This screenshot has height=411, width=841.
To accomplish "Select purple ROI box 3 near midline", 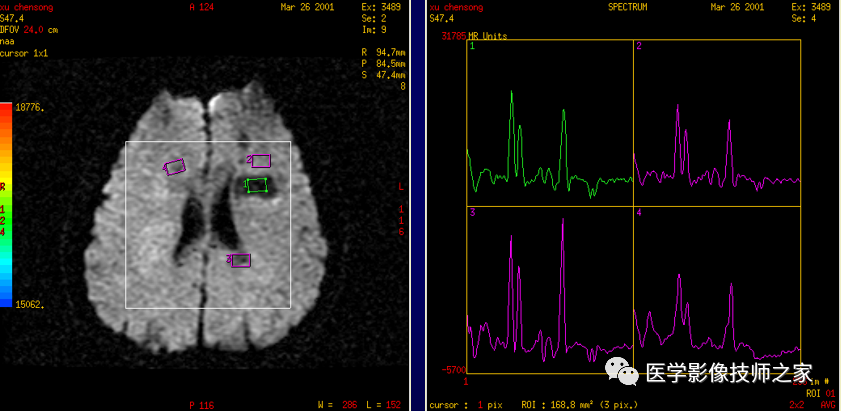I will click(x=241, y=260).
